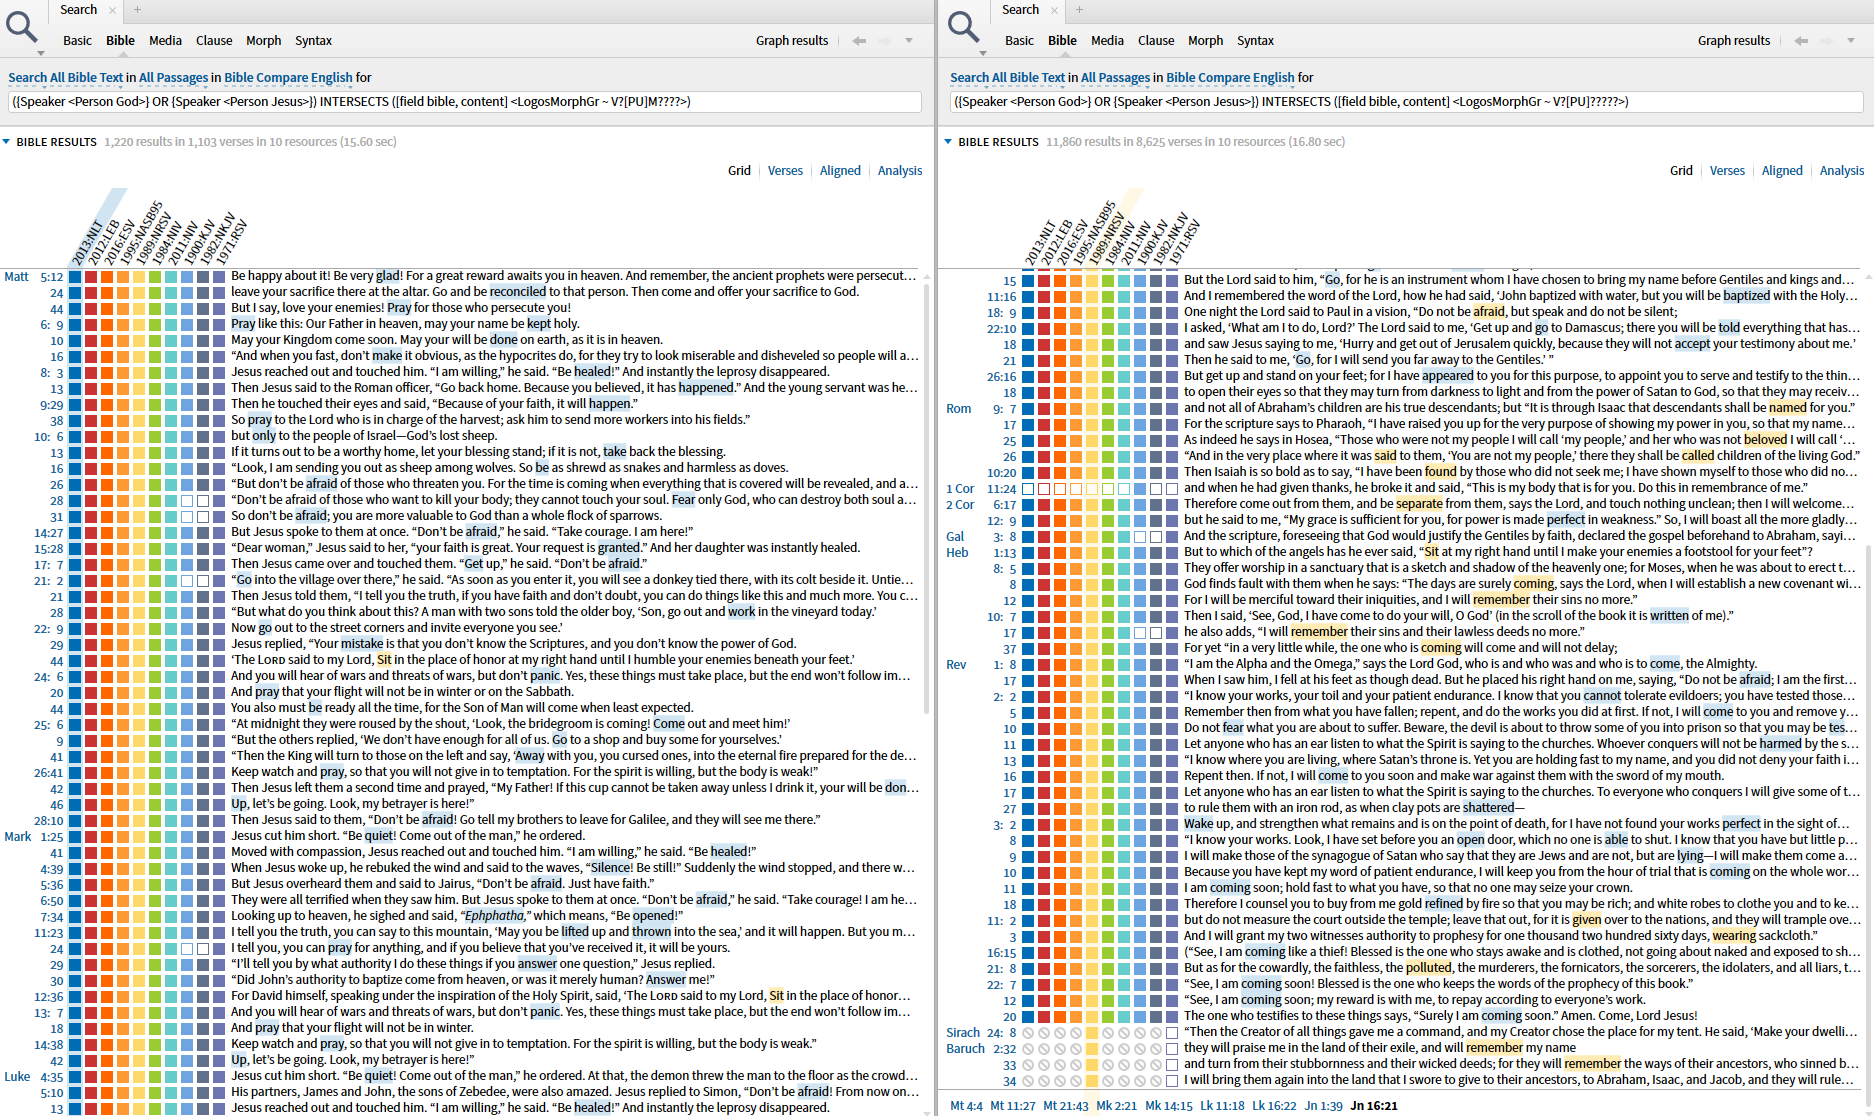
Task: Collapse BIBLE RESULTS section in right panel
Action: point(949,142)
